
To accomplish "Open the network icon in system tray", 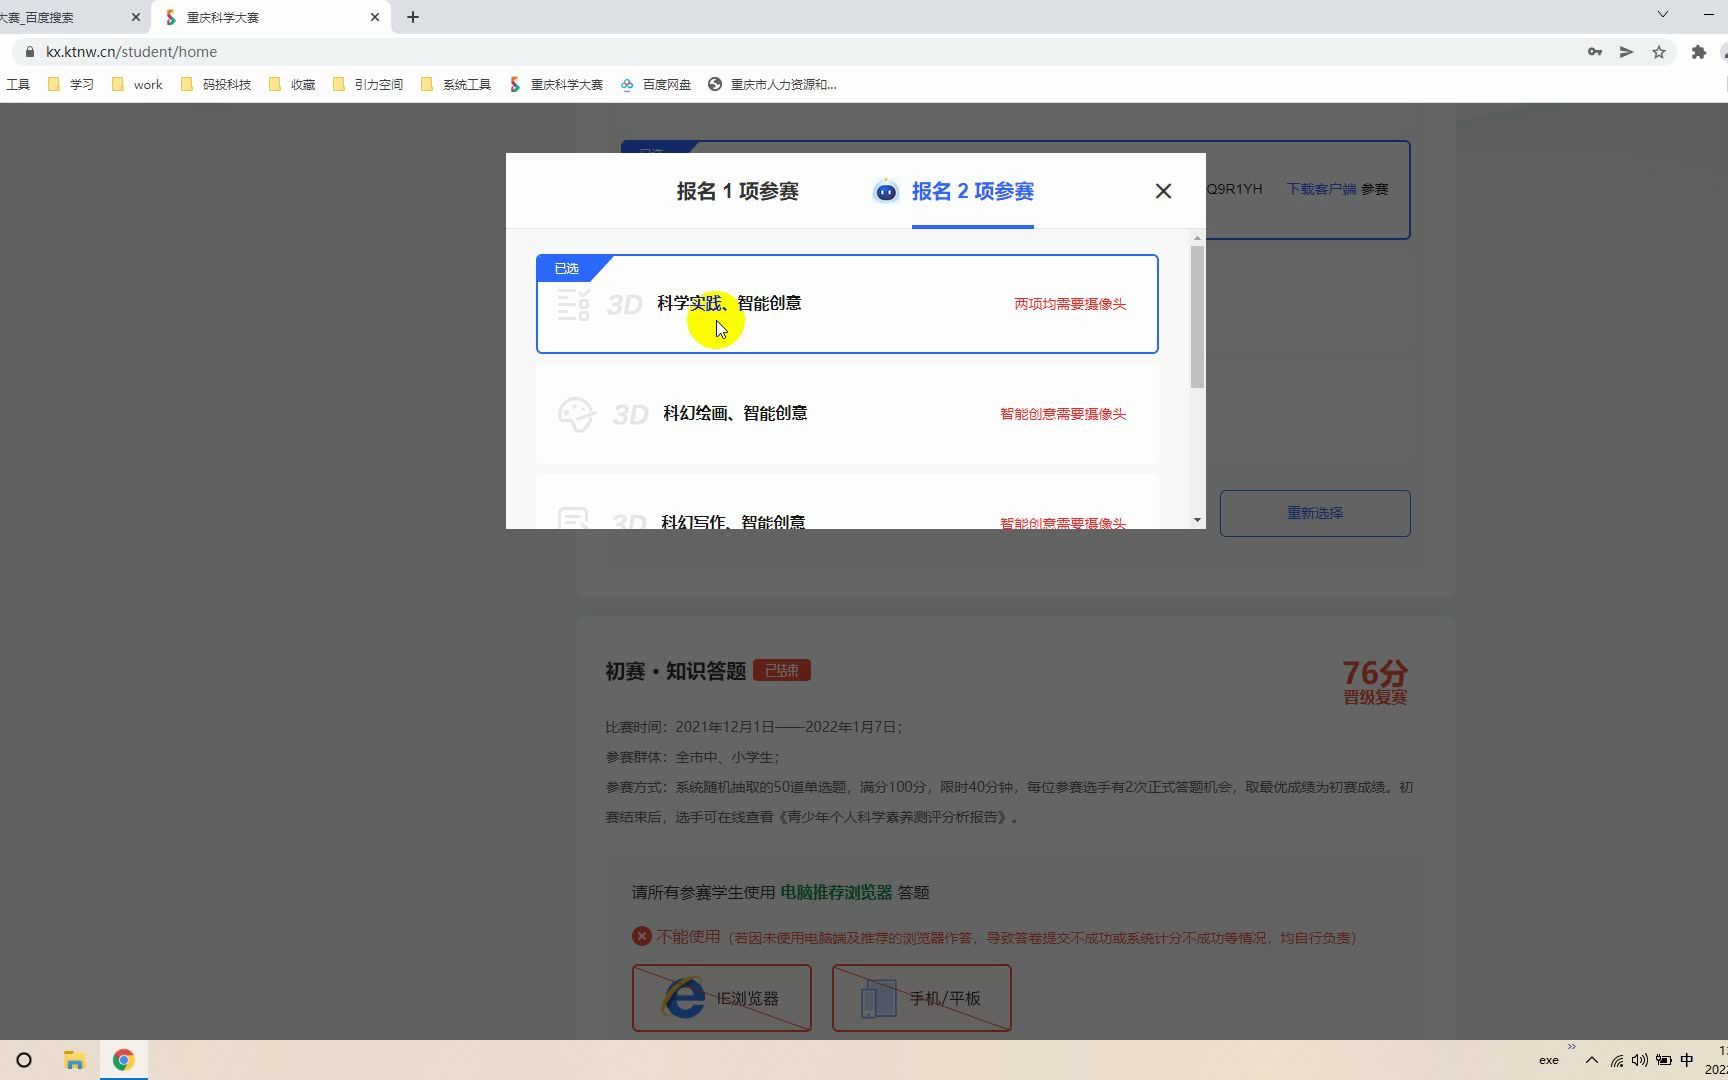I will tap(1617, 1060).
